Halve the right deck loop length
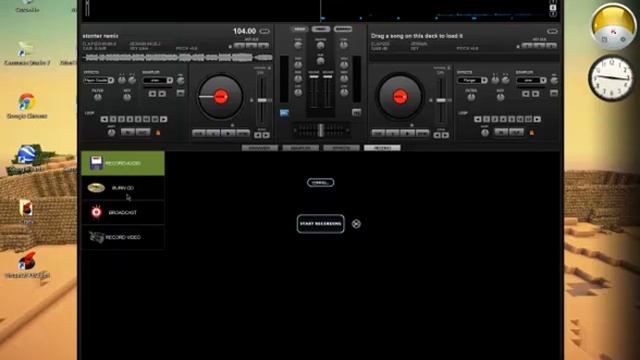The height and width of the screenshot is (360, 640). point(478,119)
